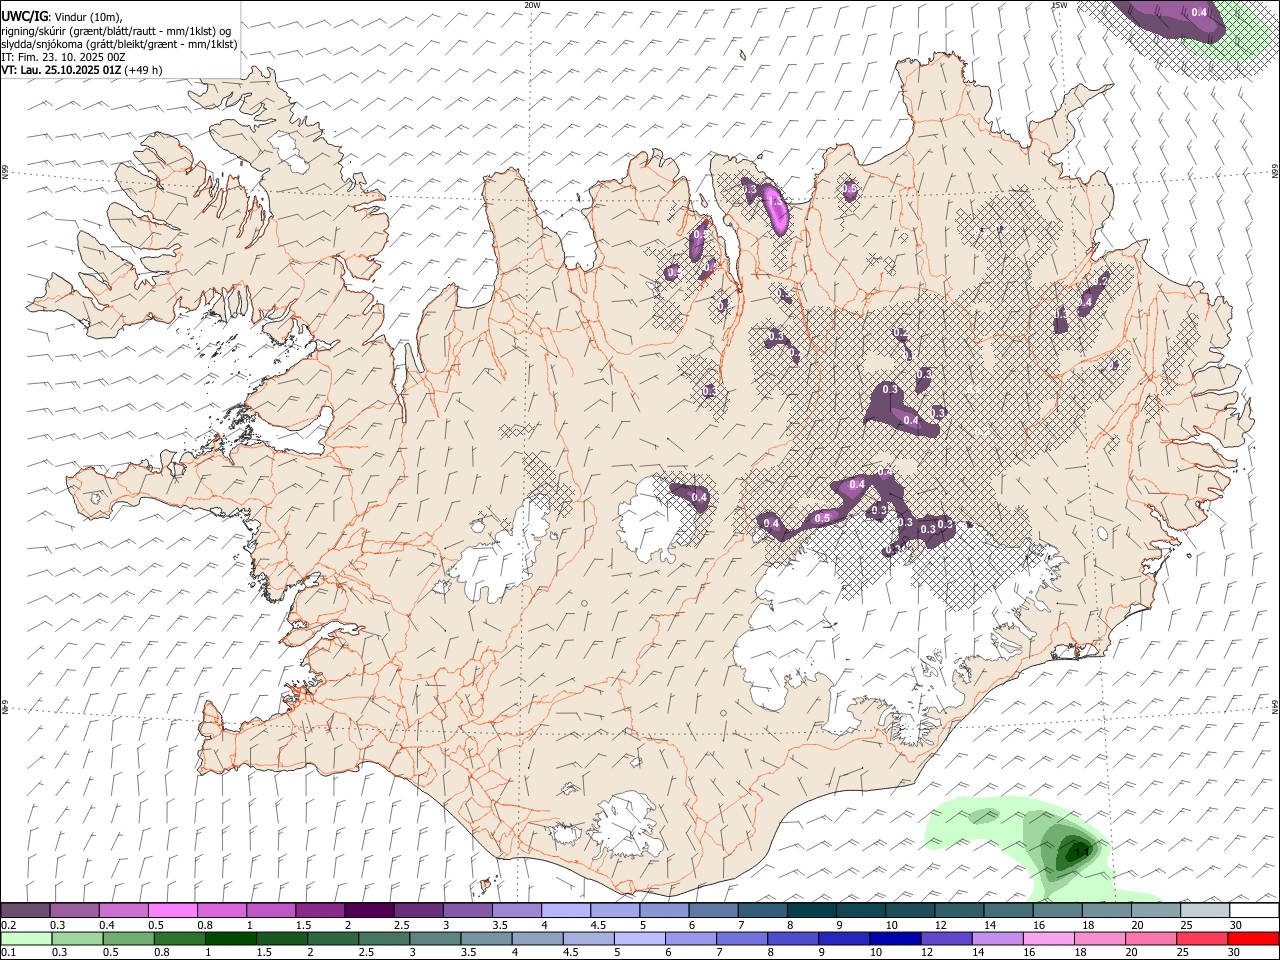Click the rain scale swatch between 18 and 20
1280x960 pixels.
pyautogui.click(x=1099, y=938)
